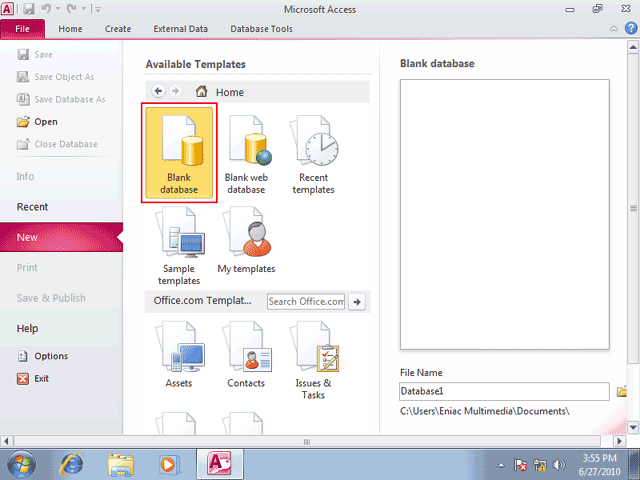
Task: Open My templates
Action: pos(246,240)
